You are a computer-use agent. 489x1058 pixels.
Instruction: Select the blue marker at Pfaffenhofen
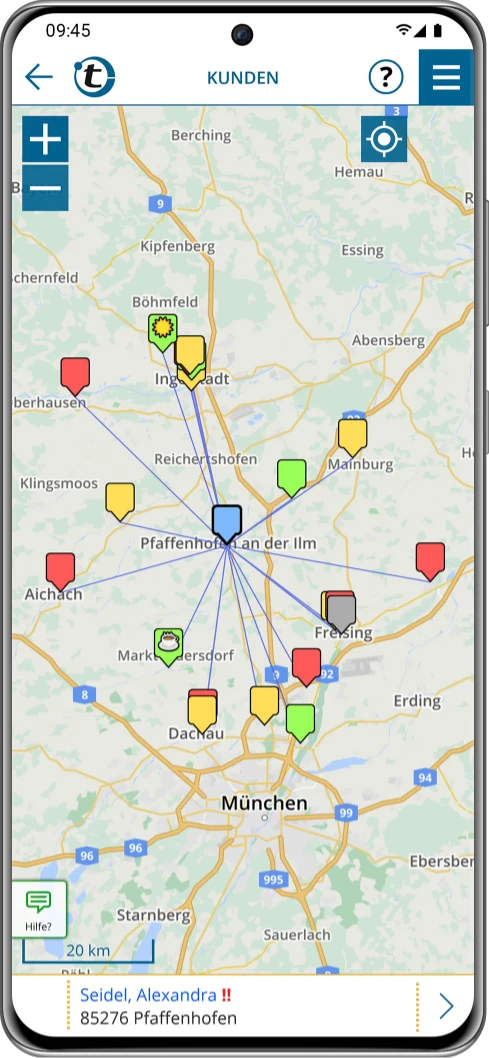227,523
